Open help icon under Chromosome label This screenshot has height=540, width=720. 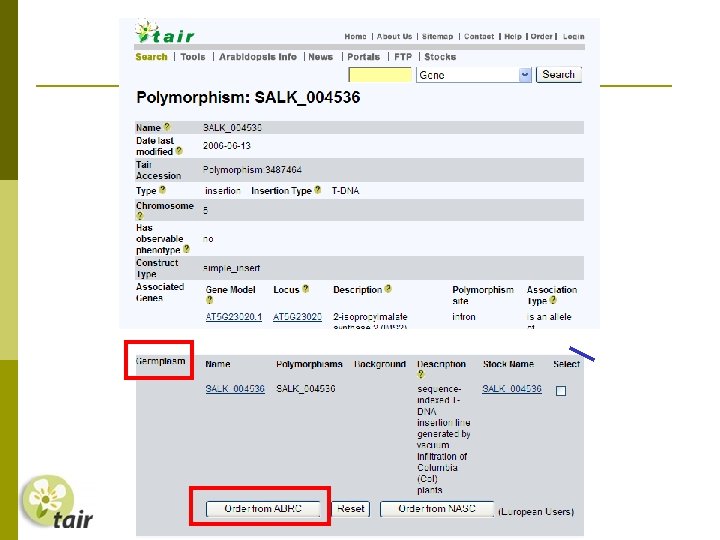(140, 215)
